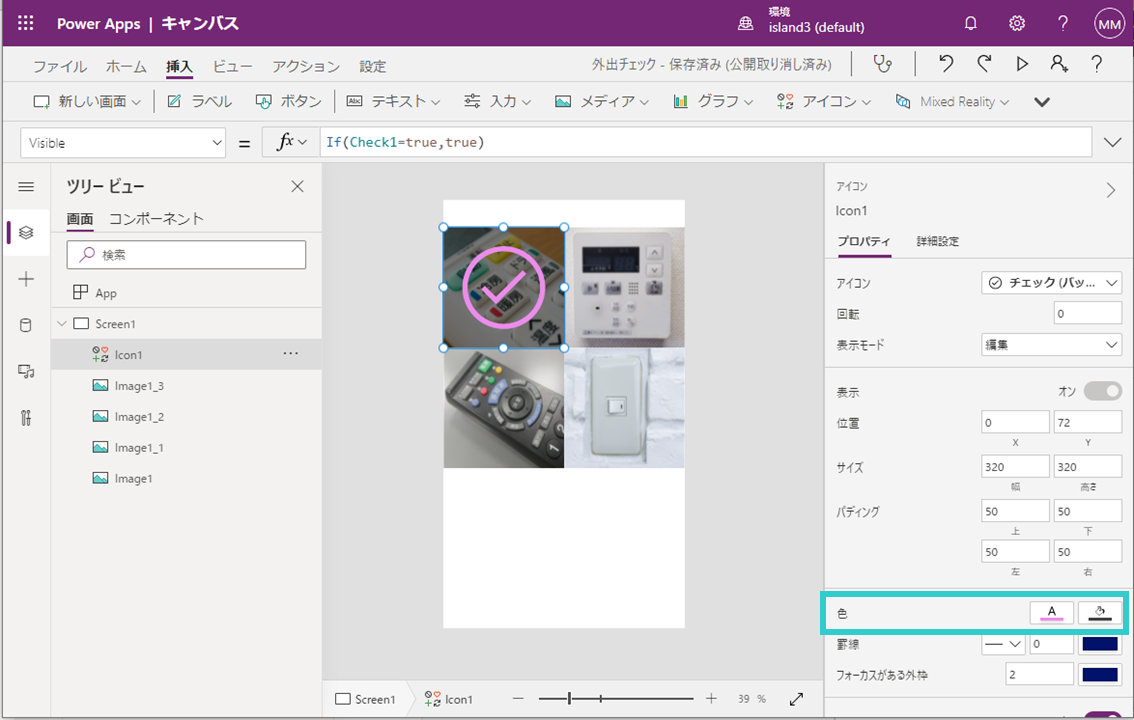
Task: Zoom in with the plus button
Action: click(x=712, y=698)
